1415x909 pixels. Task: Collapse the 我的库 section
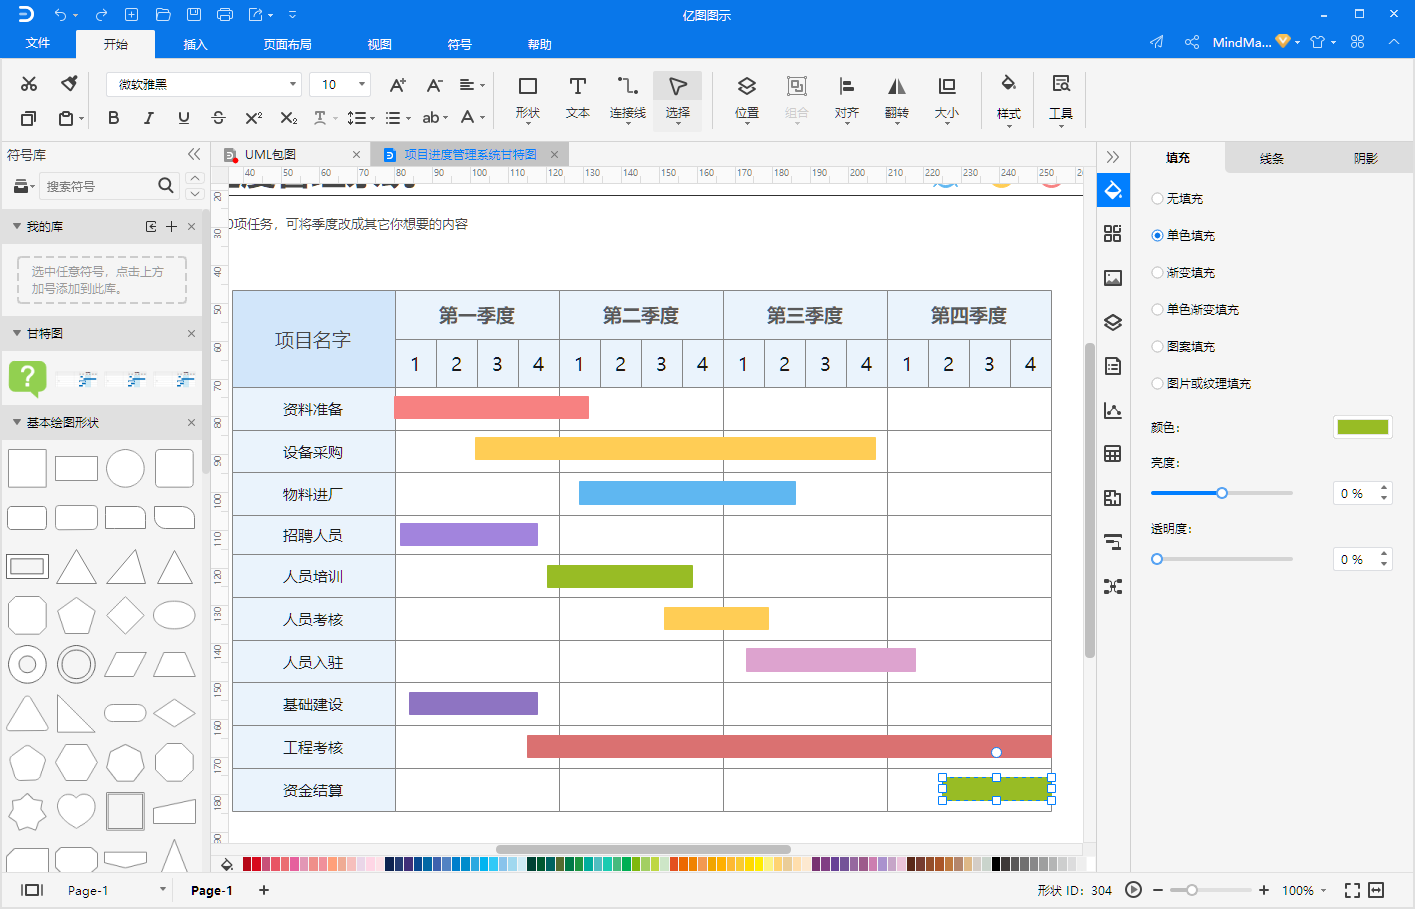(17, 226)
